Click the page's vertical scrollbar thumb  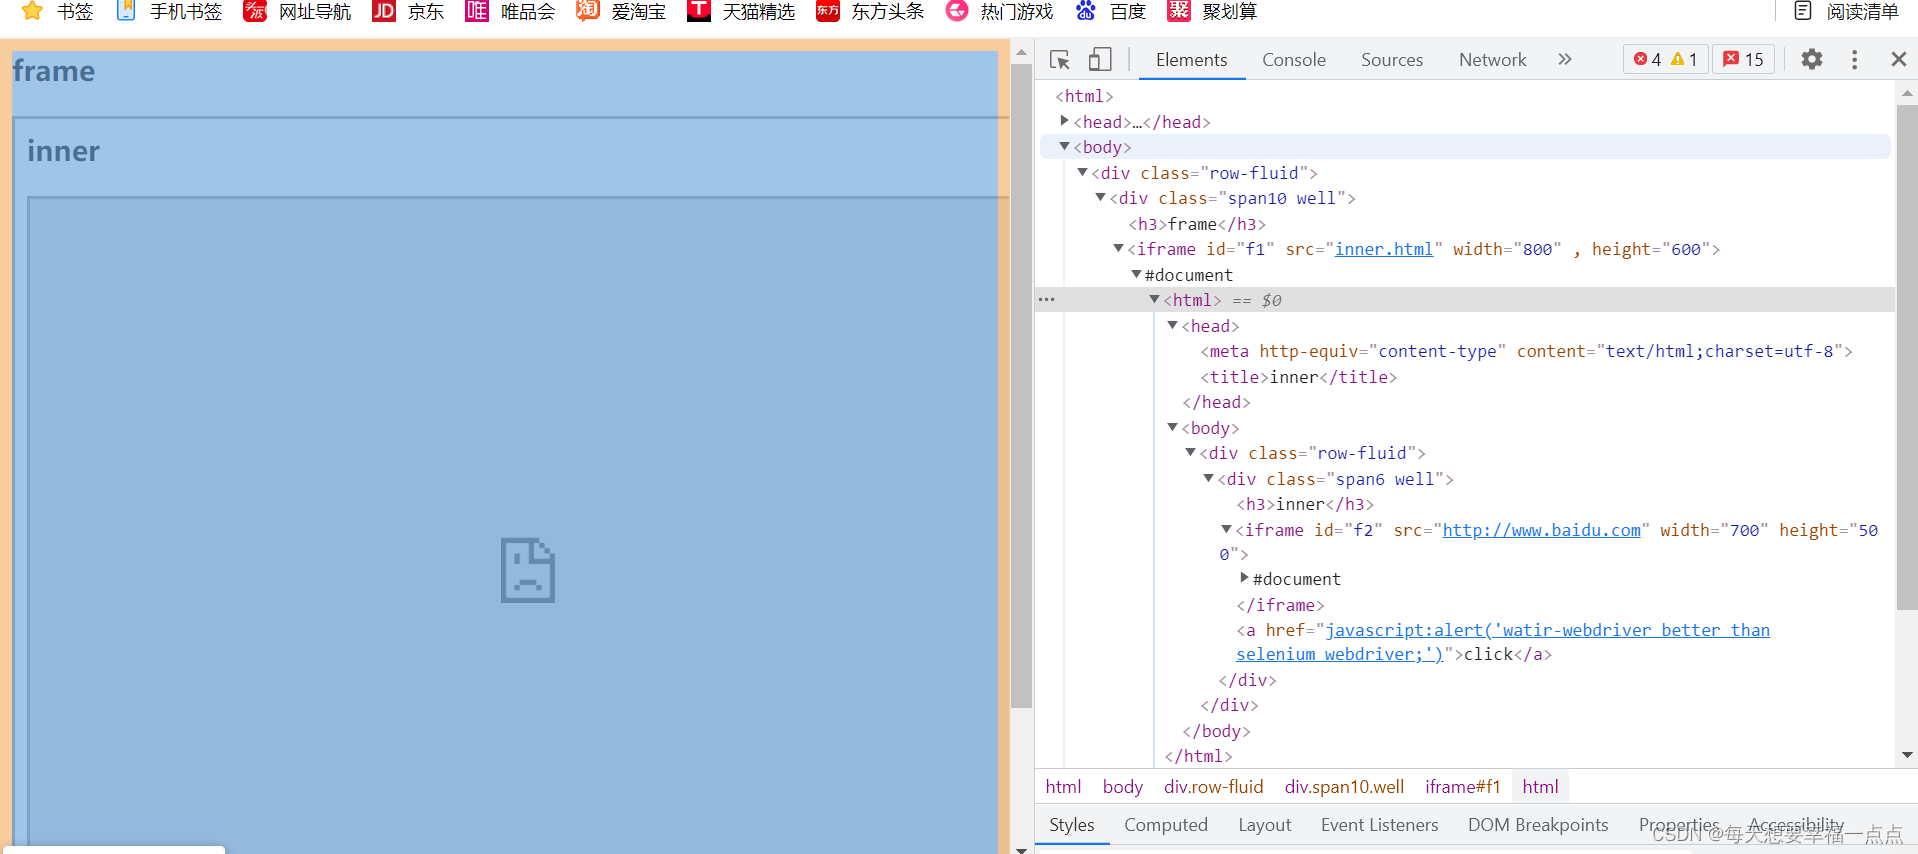[x=1021, y=386]
